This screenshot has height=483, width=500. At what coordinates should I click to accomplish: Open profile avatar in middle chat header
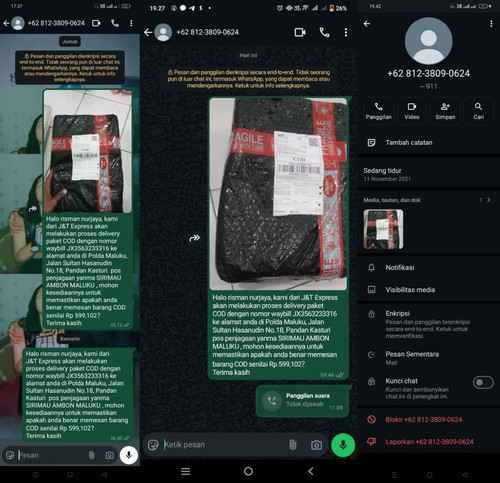click(x=163, y=32)
